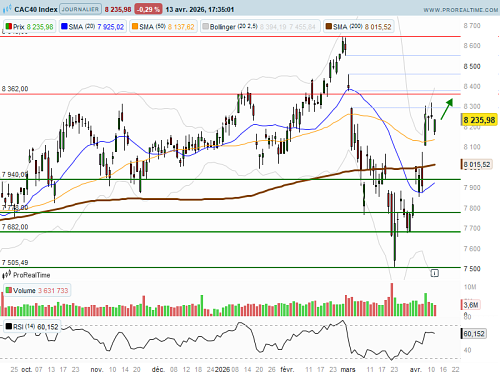Click the Prix red-green color swatch
500x375 pixels.
coord(9,26)
